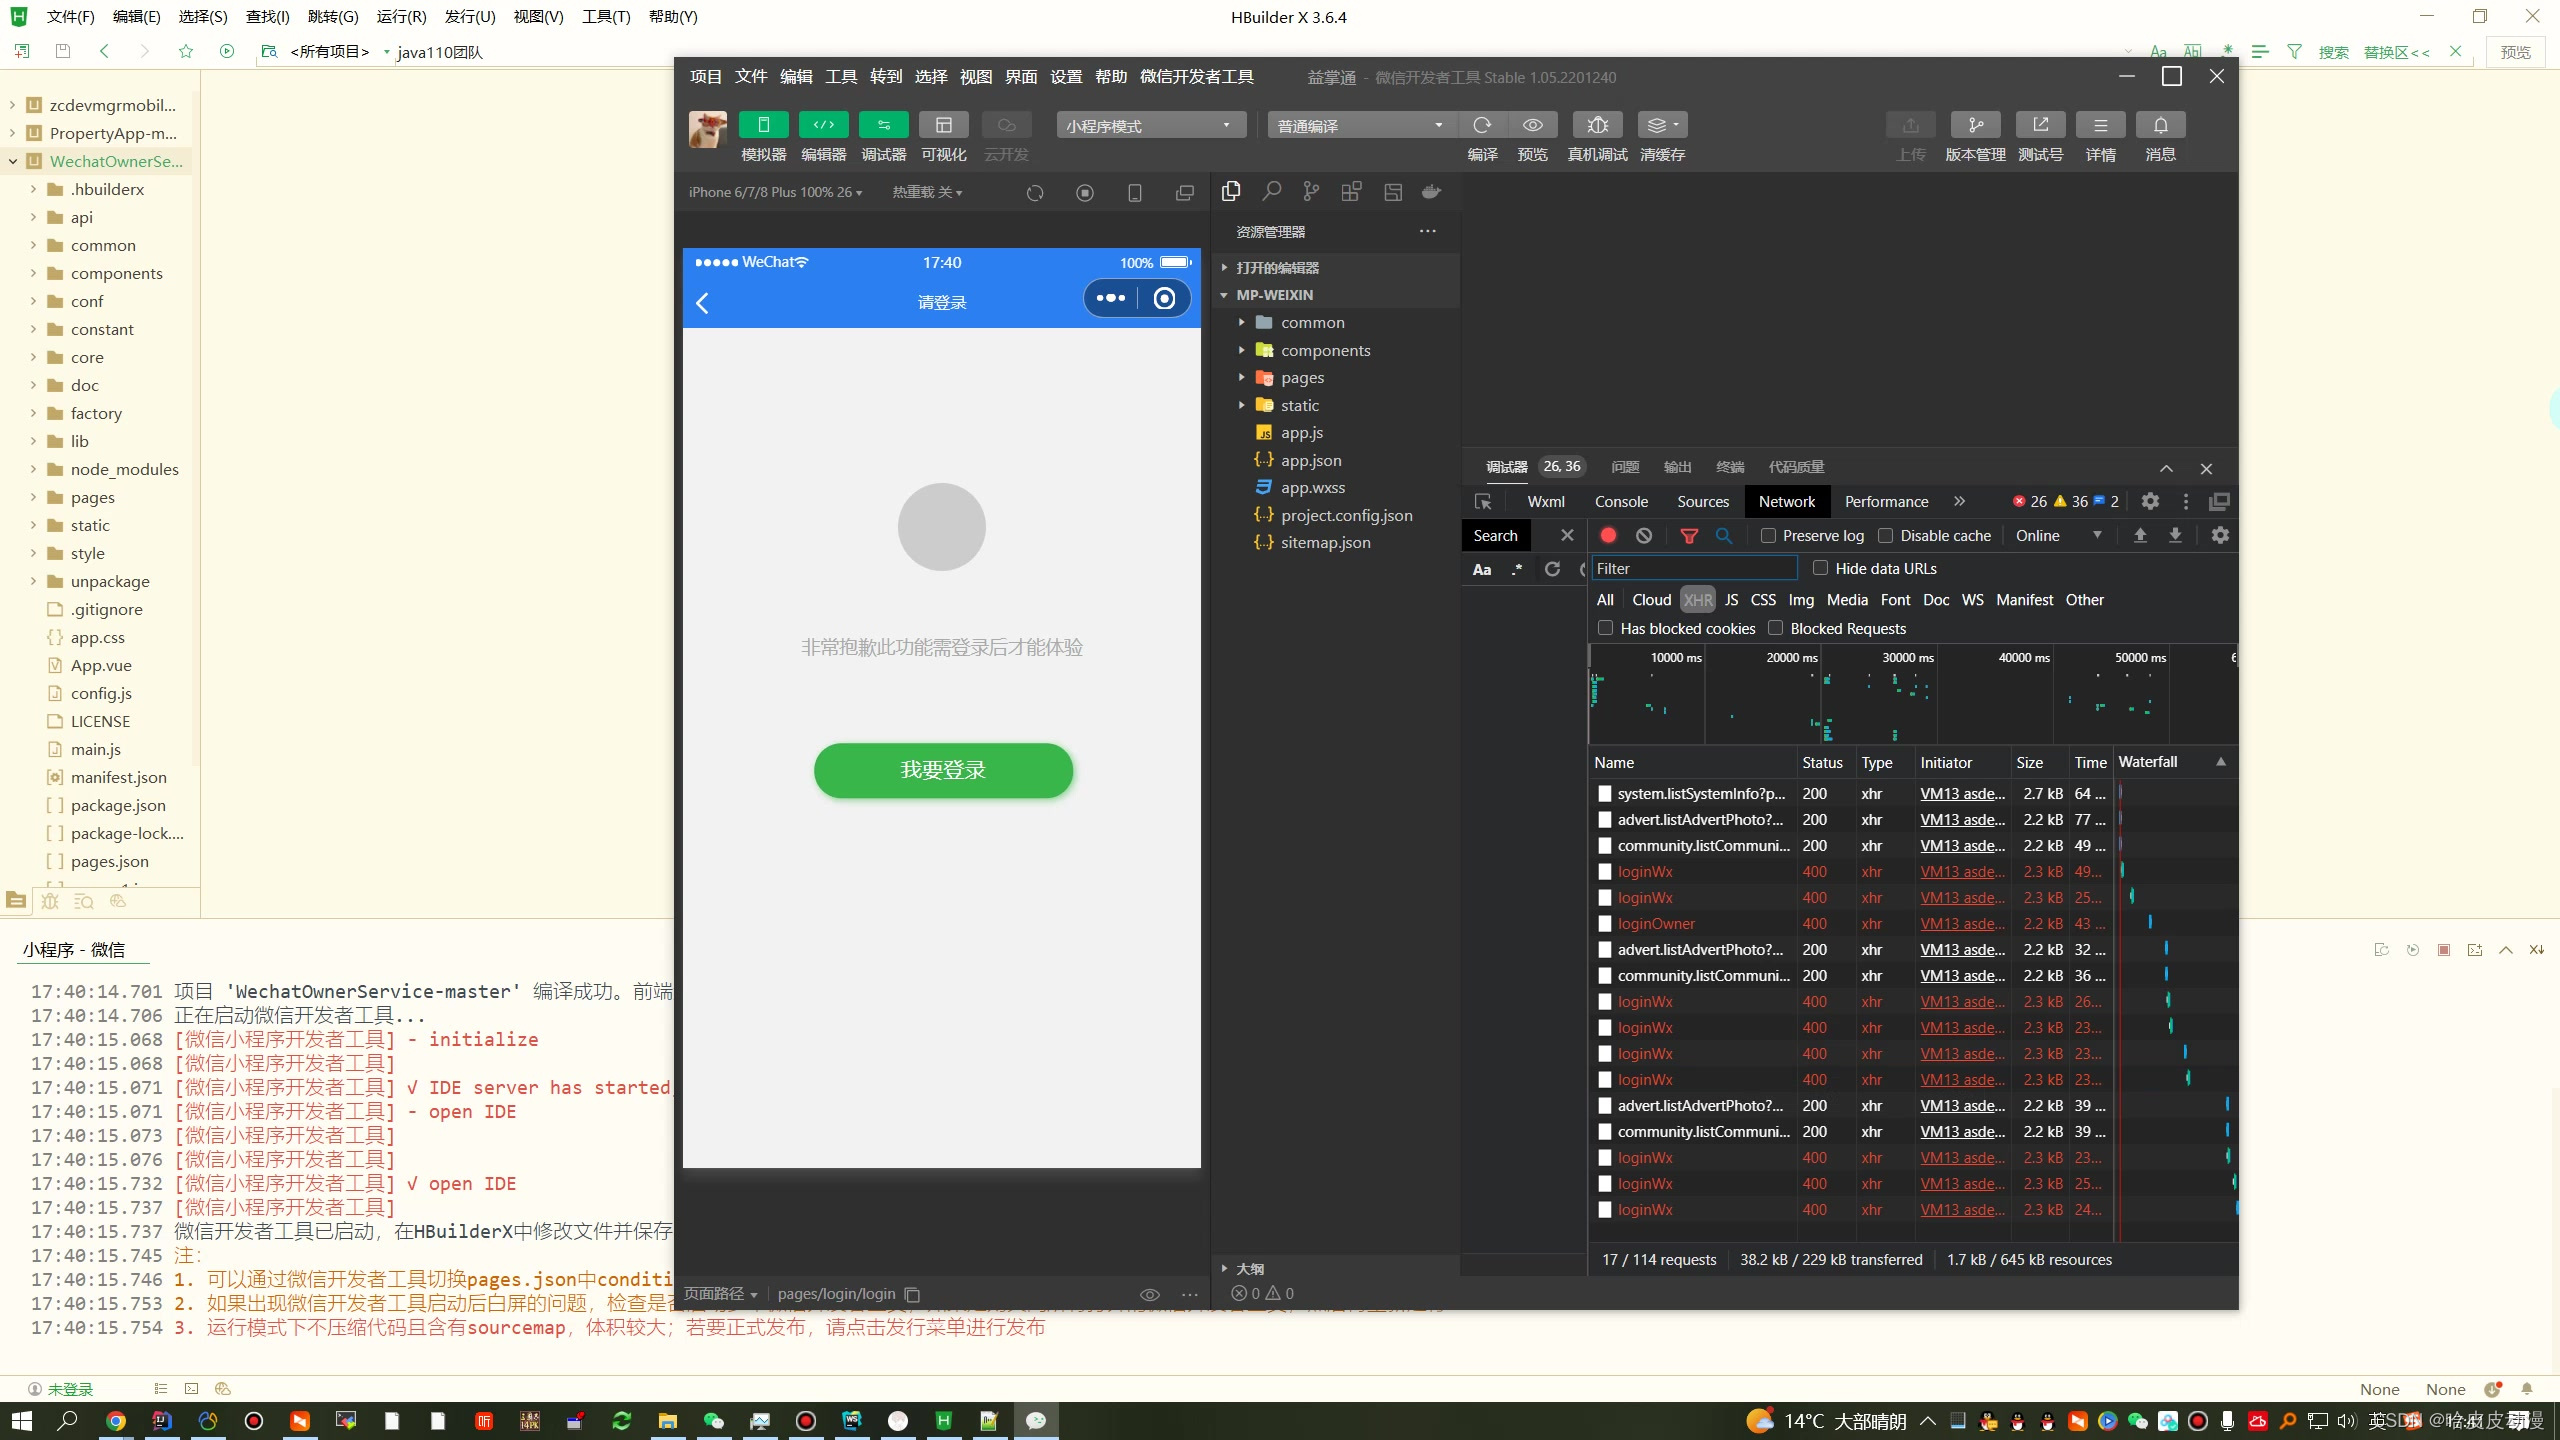Filter requests by the JS type
Viewport: 2560px width, 1440px height.
coord(1732,600)
